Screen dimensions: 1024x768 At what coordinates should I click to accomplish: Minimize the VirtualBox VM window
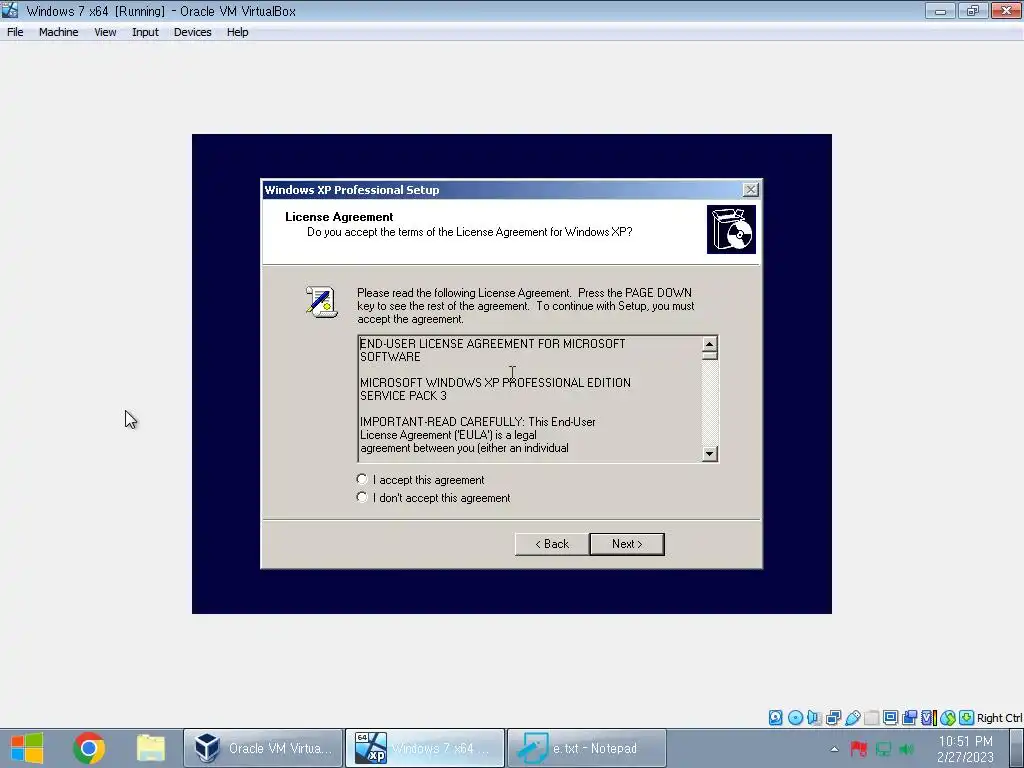(x=940, y=10)
